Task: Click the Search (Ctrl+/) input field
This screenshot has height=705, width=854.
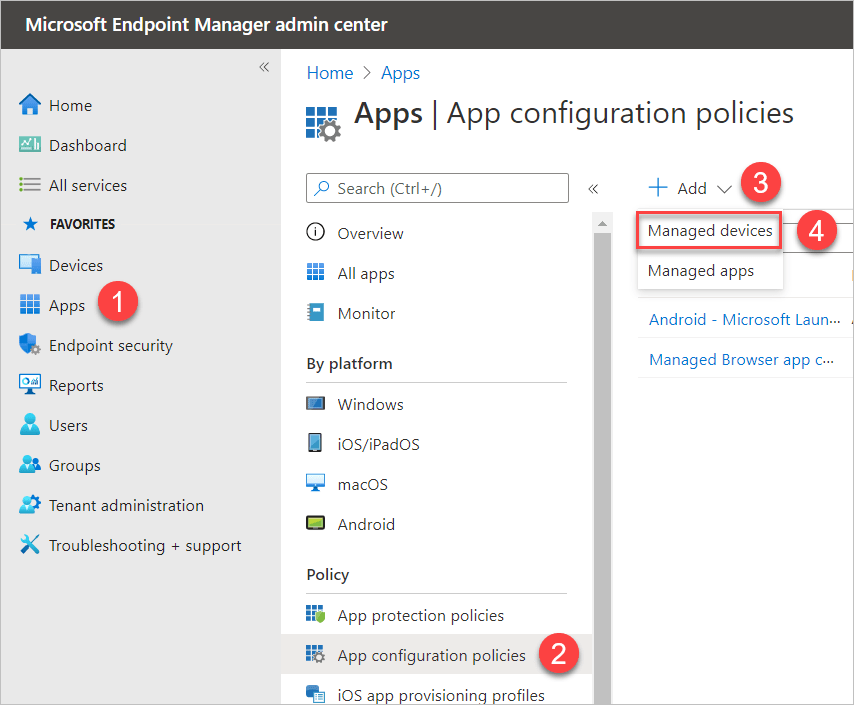Action: tap(437, 188)
